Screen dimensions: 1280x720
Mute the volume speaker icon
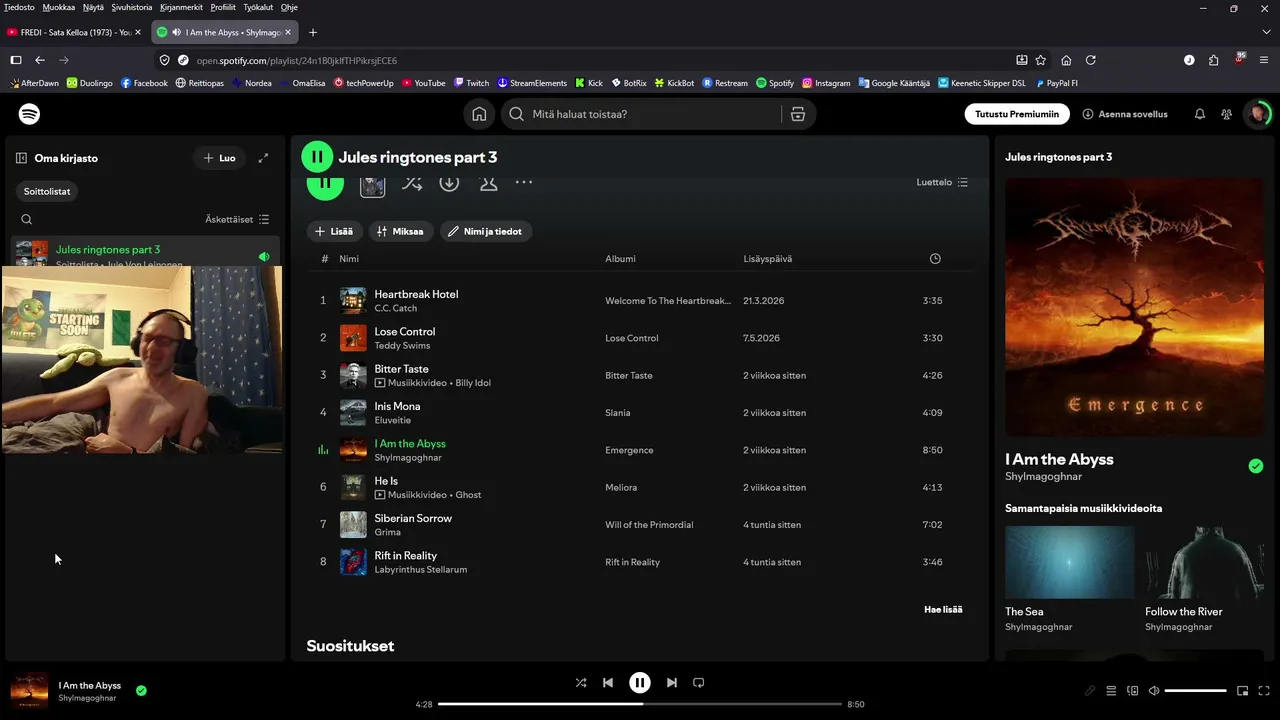click(1154, 691)
